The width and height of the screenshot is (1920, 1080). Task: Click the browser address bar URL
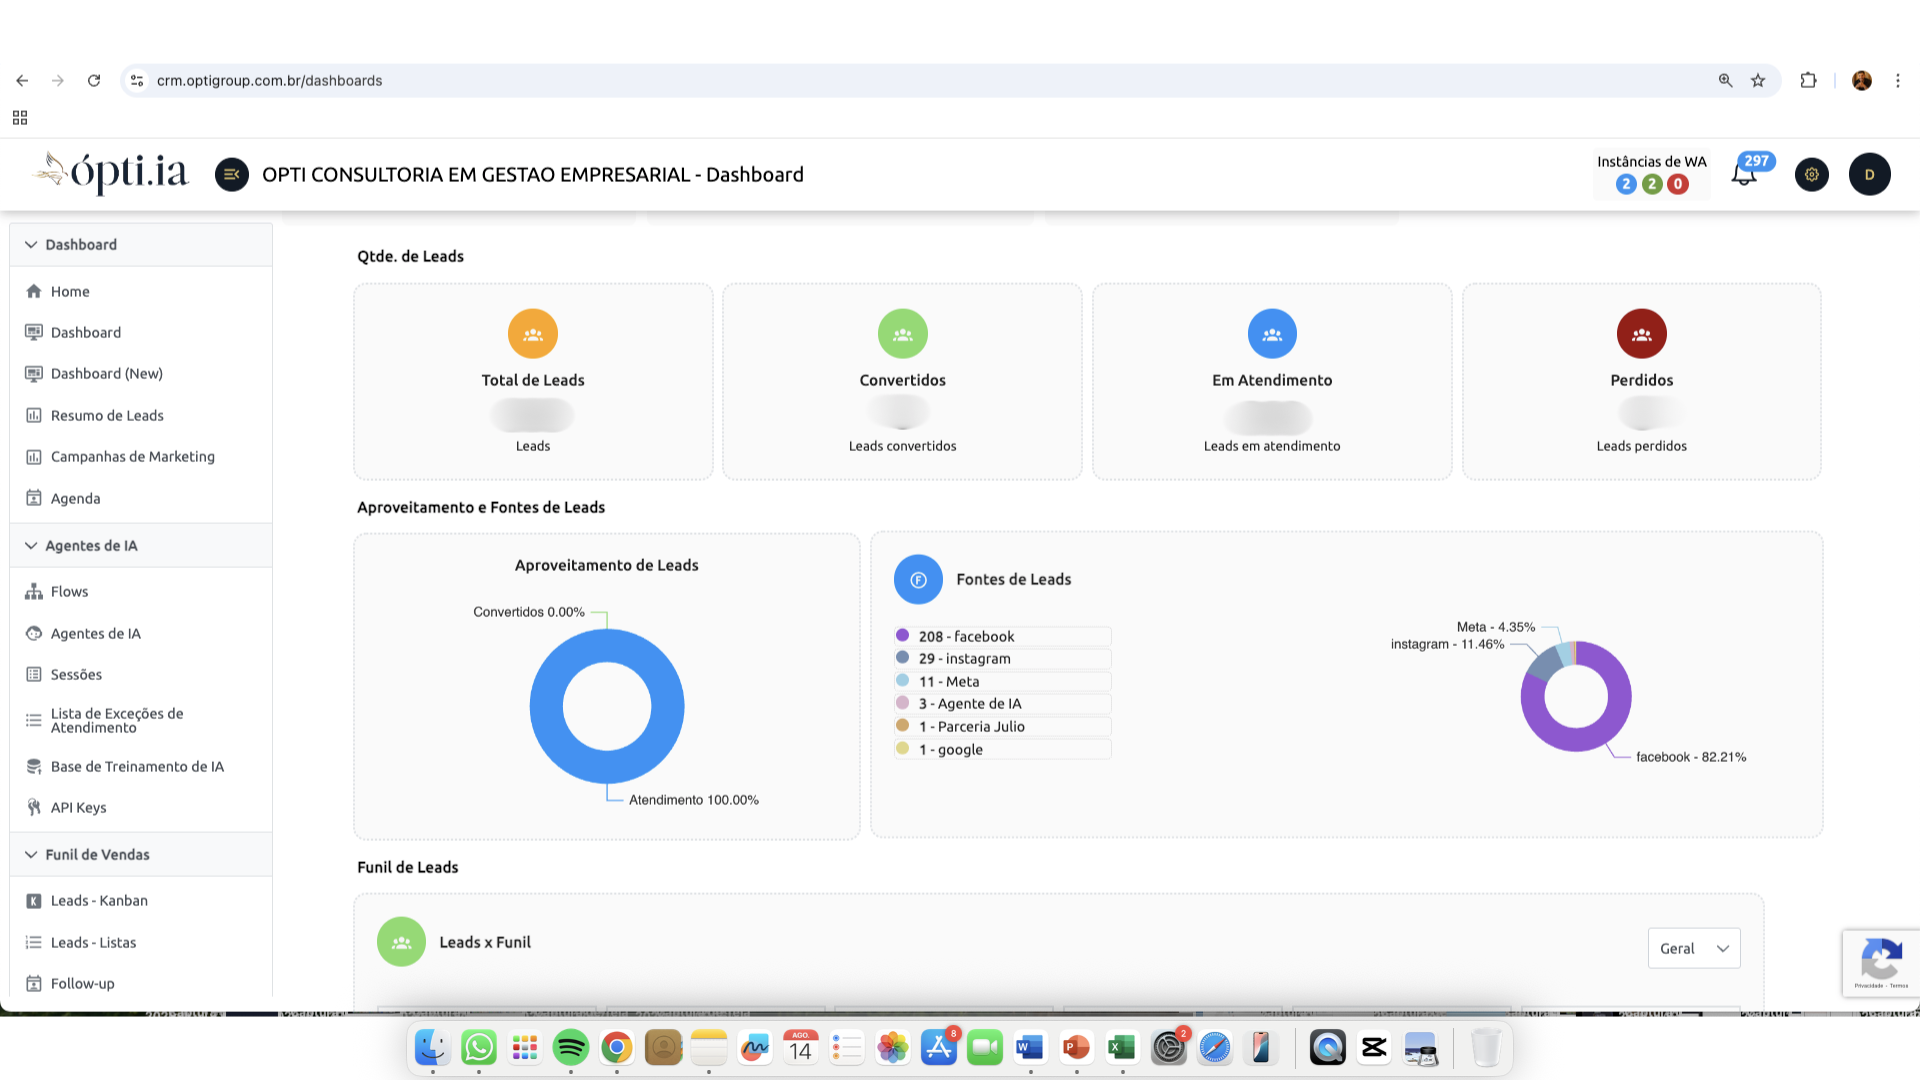click(x=269, y=81)
